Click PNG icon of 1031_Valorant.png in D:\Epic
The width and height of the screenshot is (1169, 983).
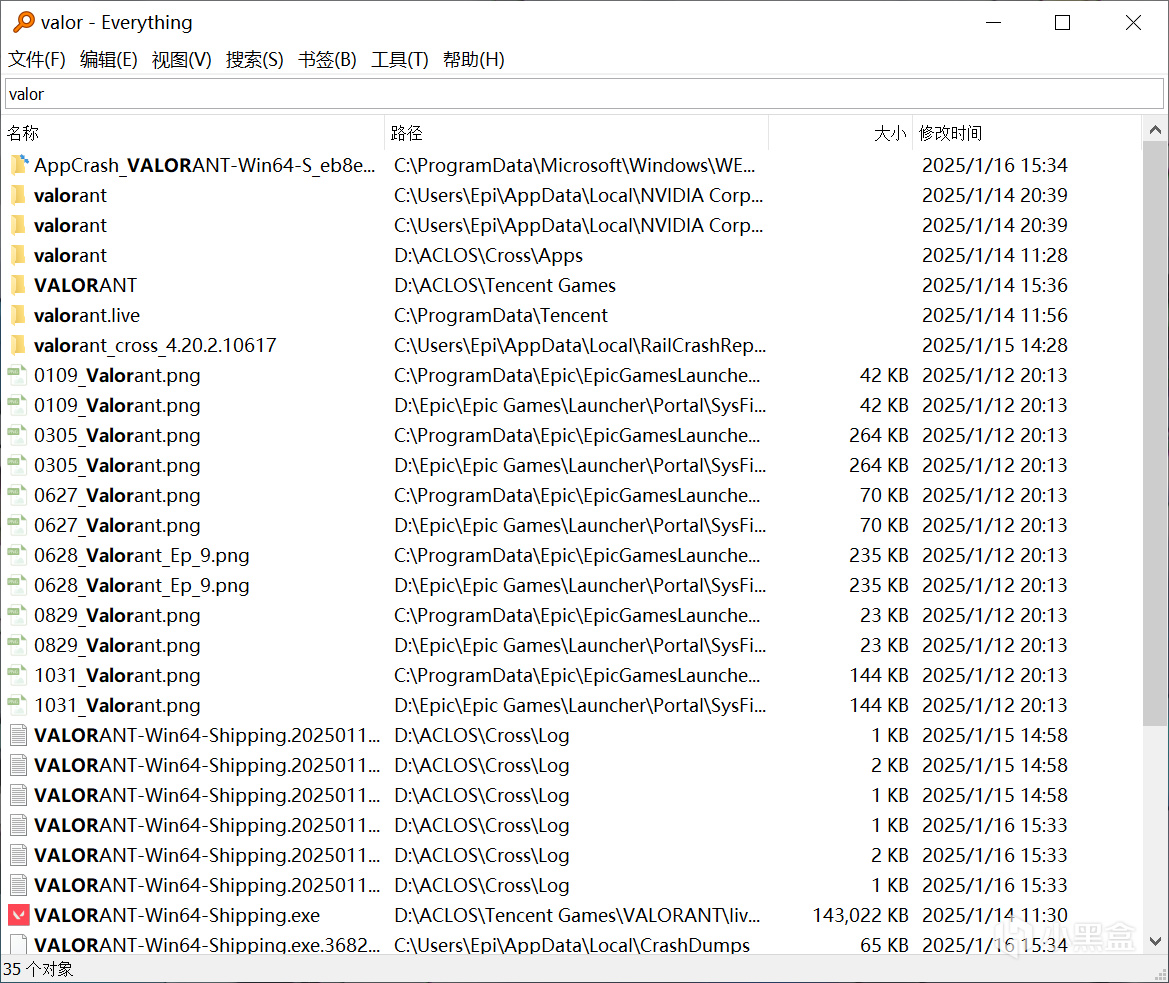coord(17,705)
